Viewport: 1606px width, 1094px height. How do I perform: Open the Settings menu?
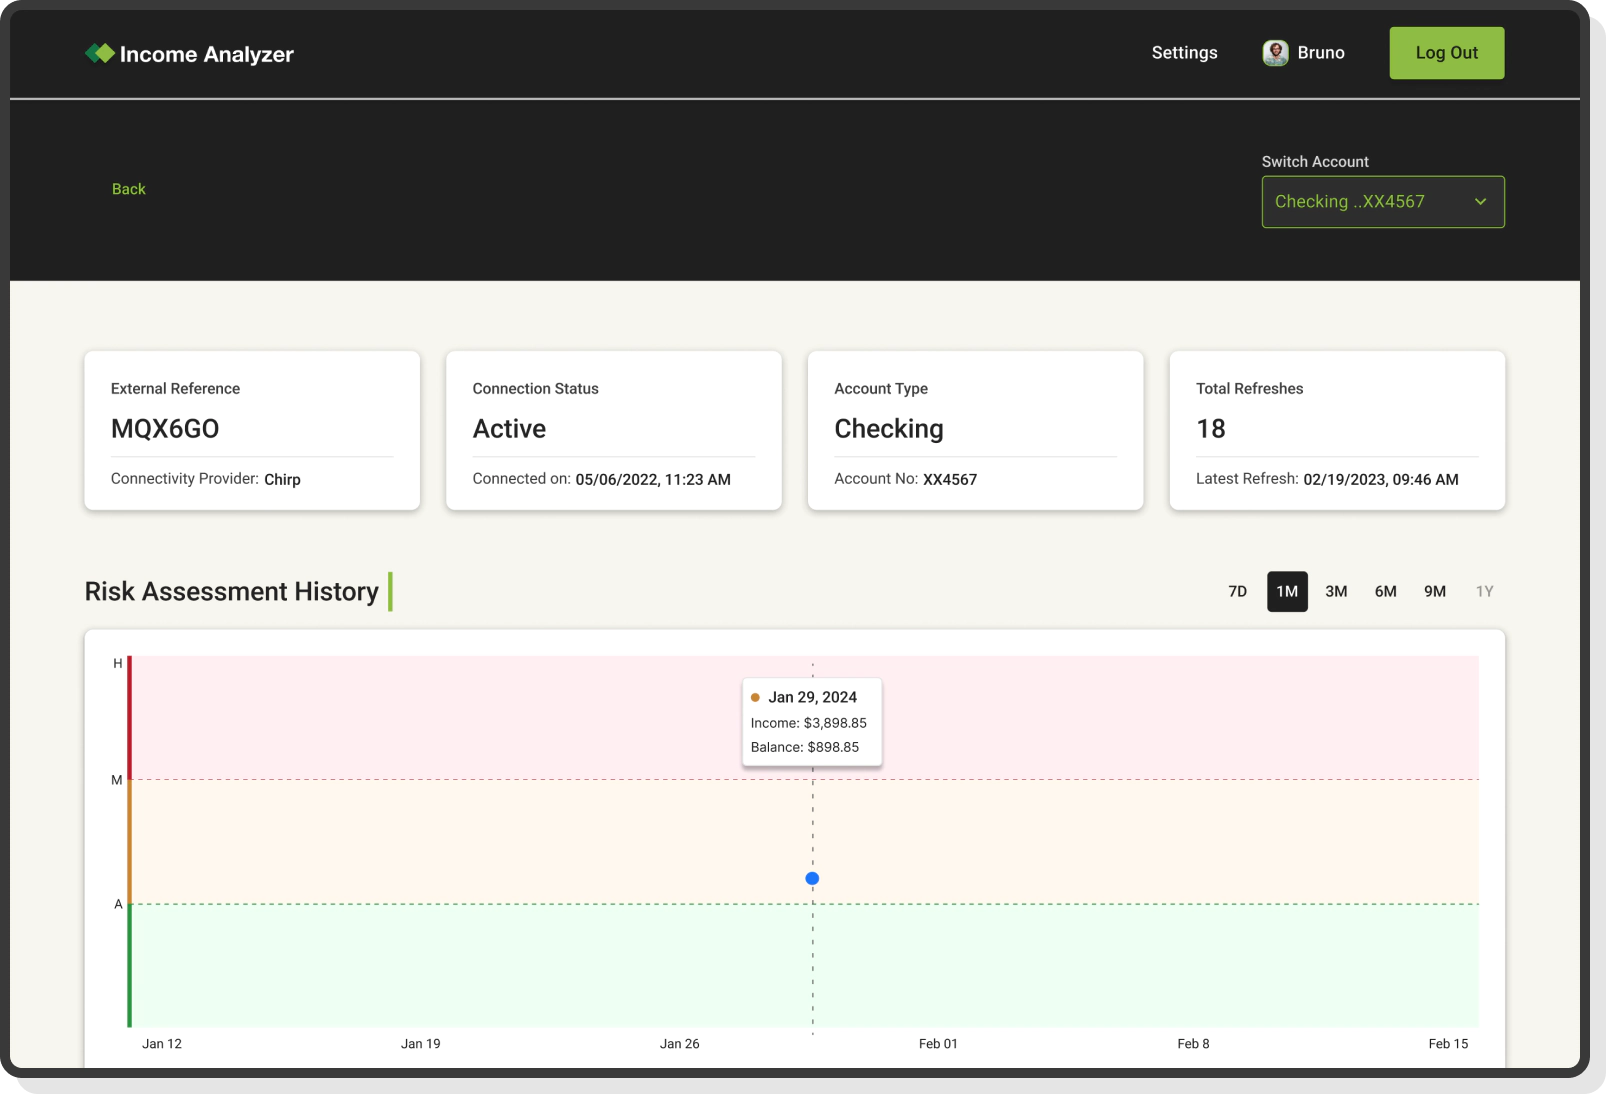click(1184, 52)
